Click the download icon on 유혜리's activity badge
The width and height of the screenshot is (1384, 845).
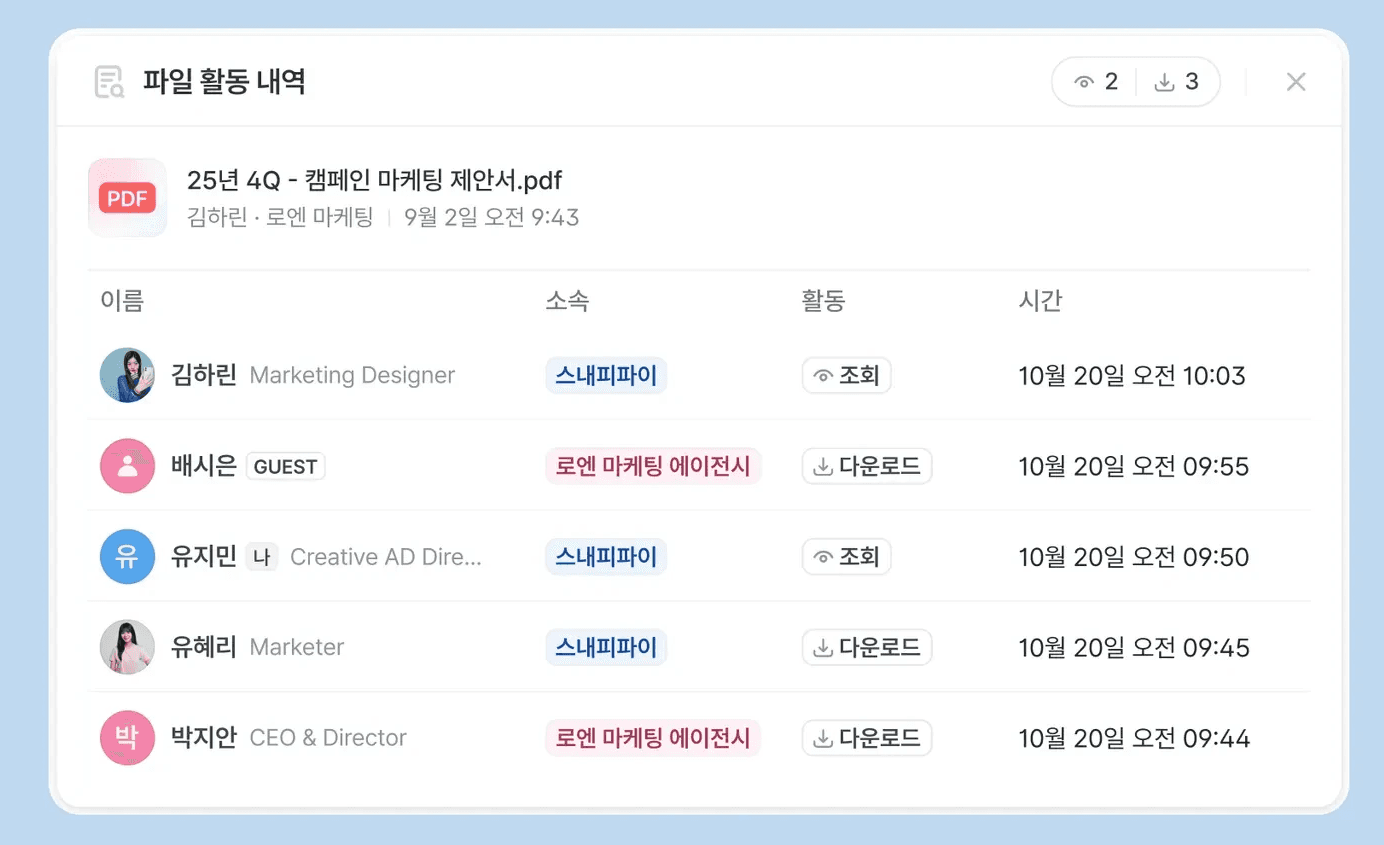[823, 647]
